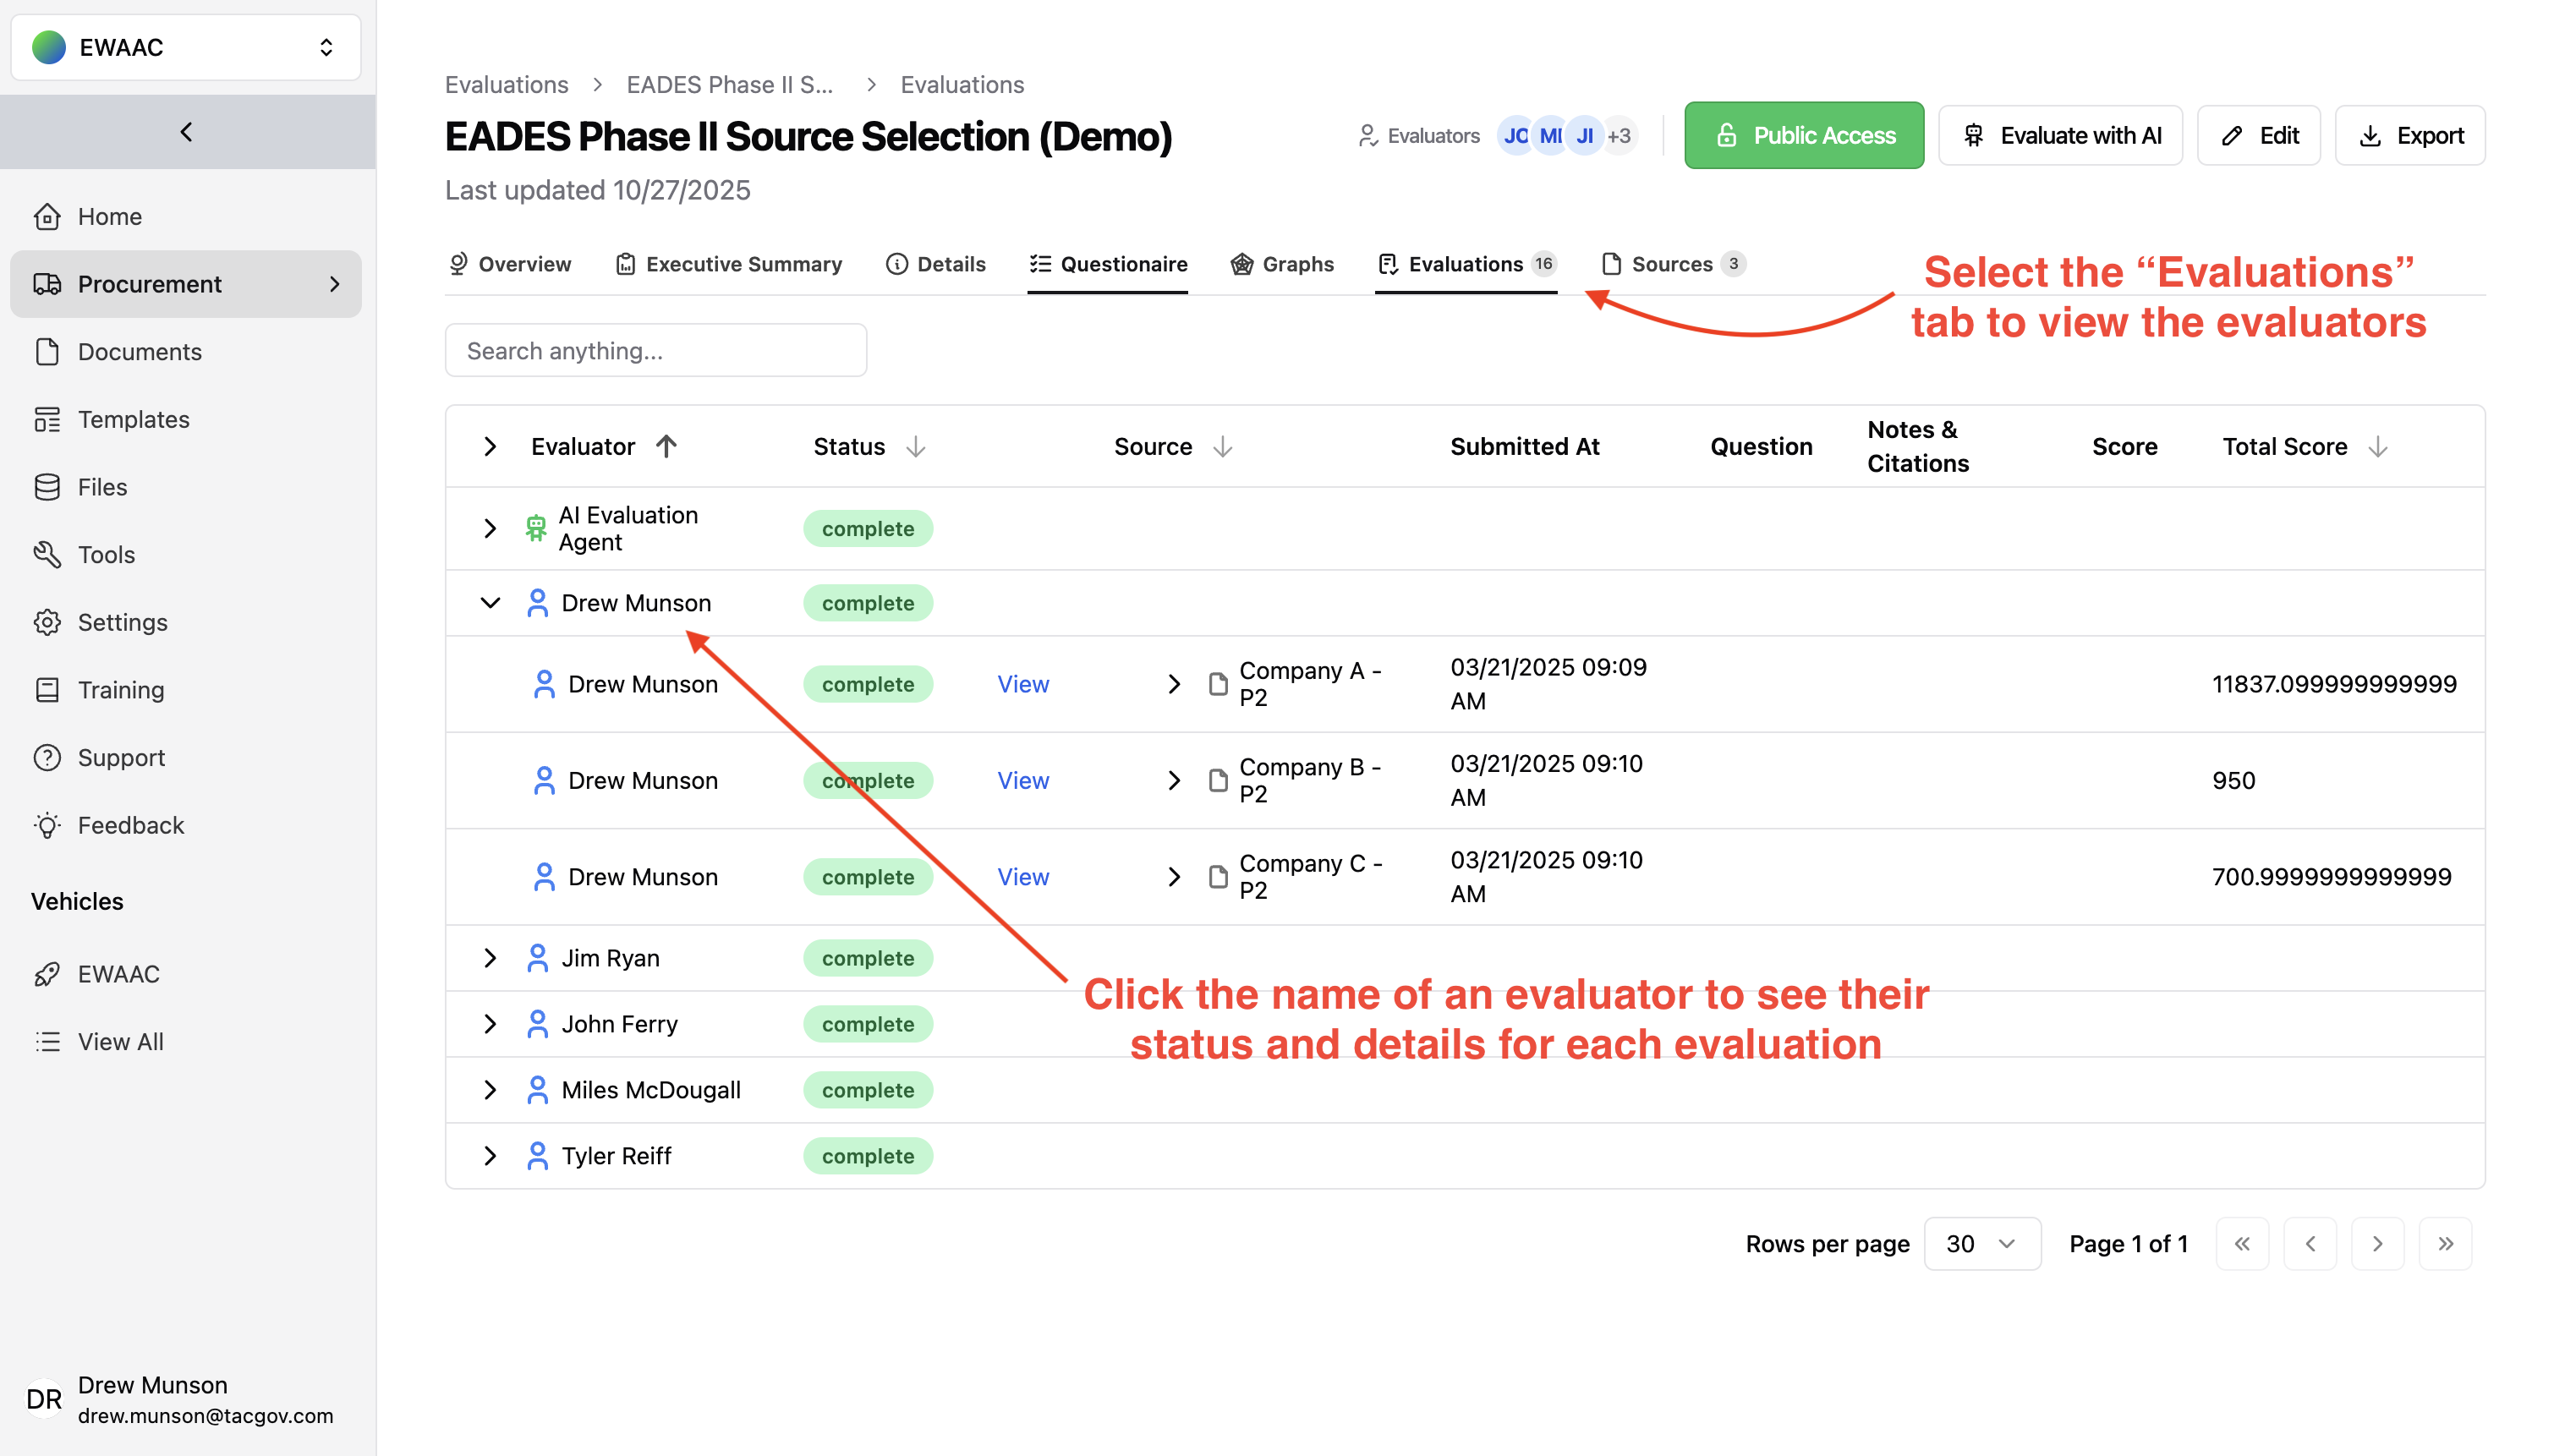Screen dimensions: 2554x1456
Task: Click the Home icon in sidebar
Action: tap(47, 216)
